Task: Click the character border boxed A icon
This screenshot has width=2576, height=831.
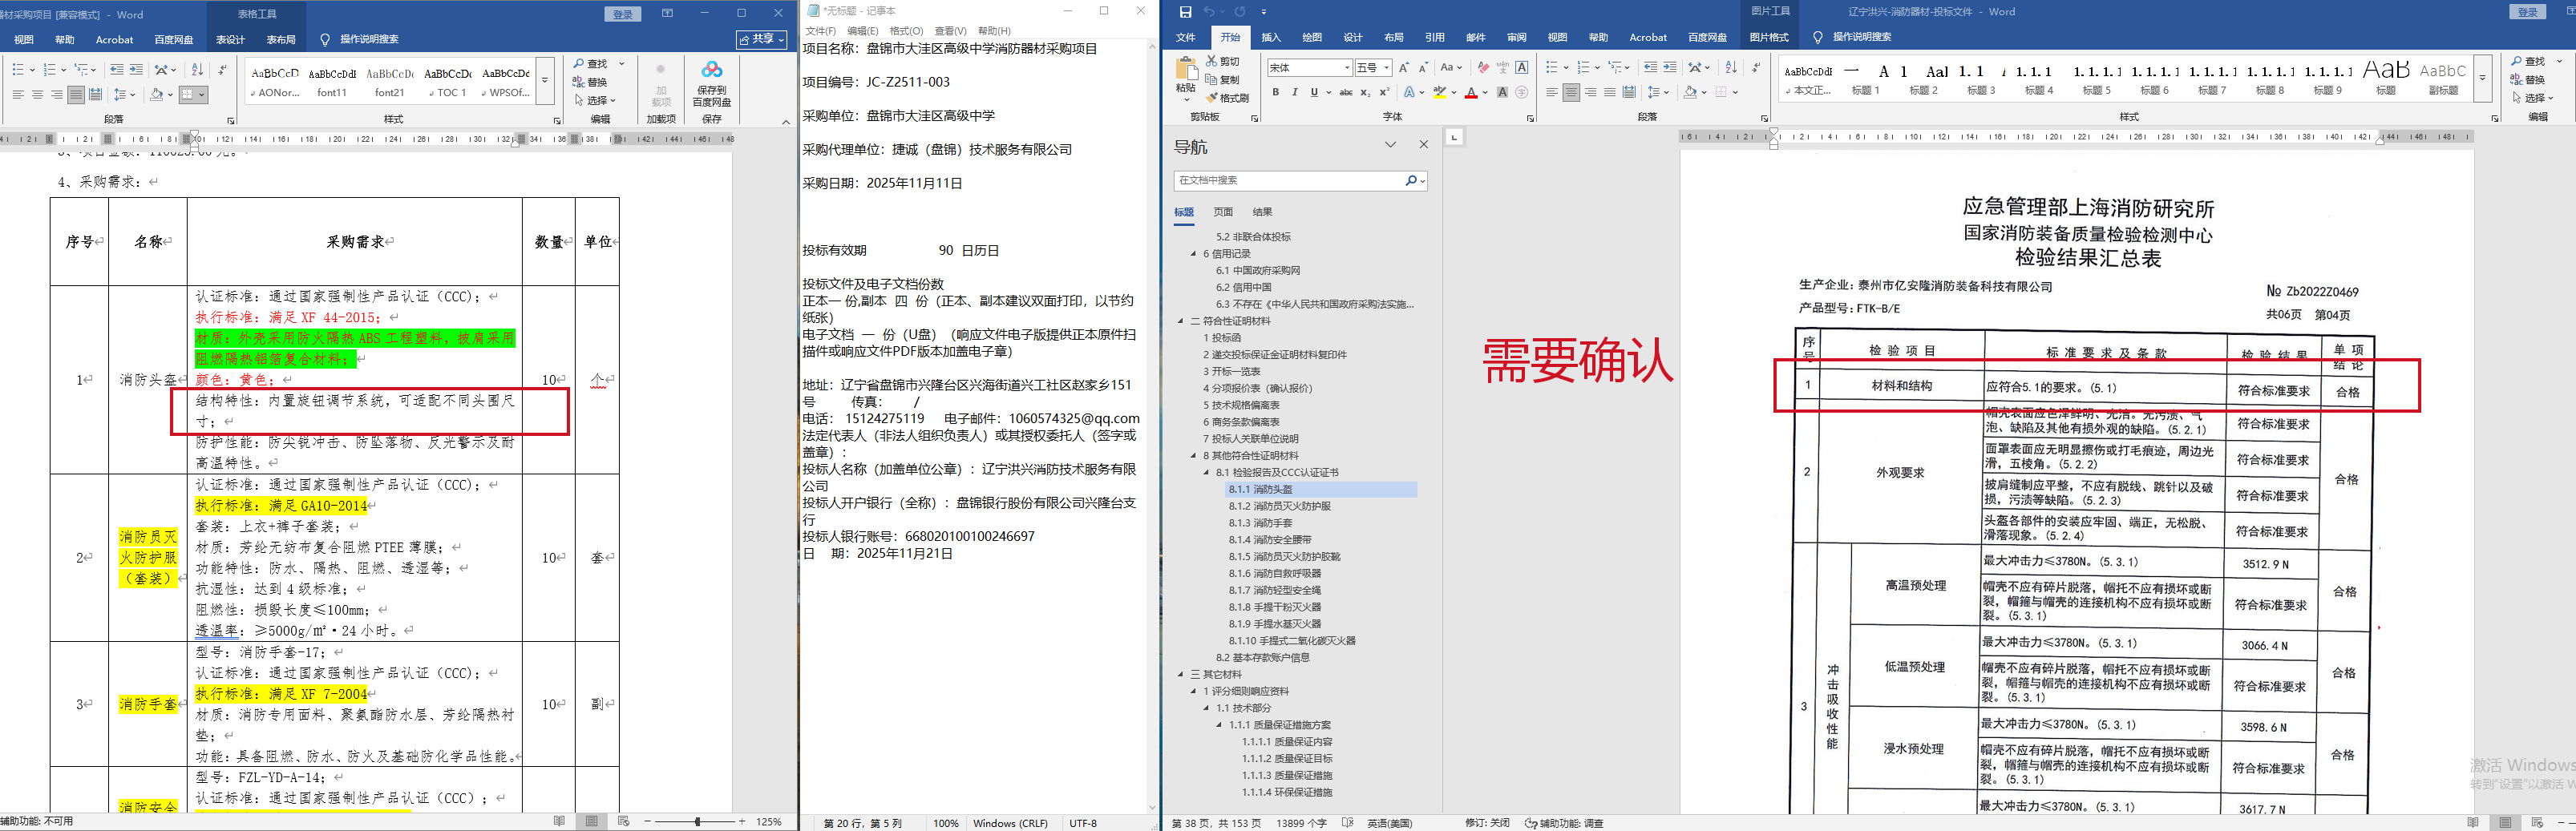Action: [x=1522, y=67]
